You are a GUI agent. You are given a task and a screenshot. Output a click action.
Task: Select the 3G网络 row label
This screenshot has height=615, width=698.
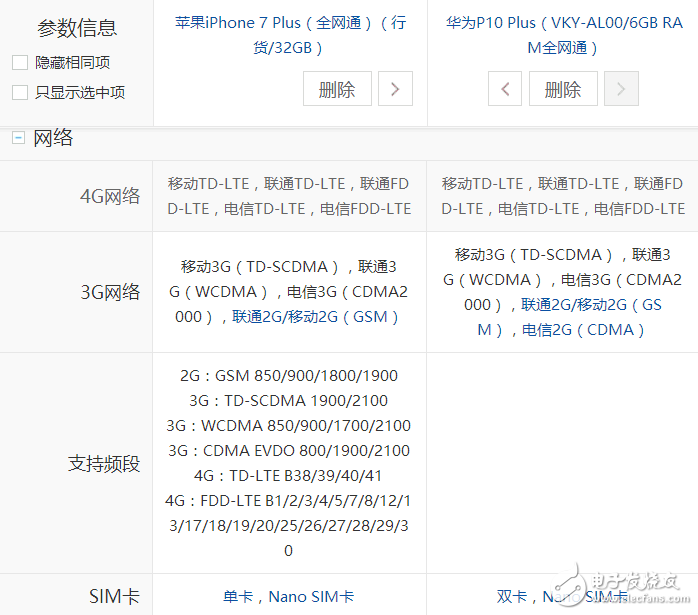click(x=110, y=292)
